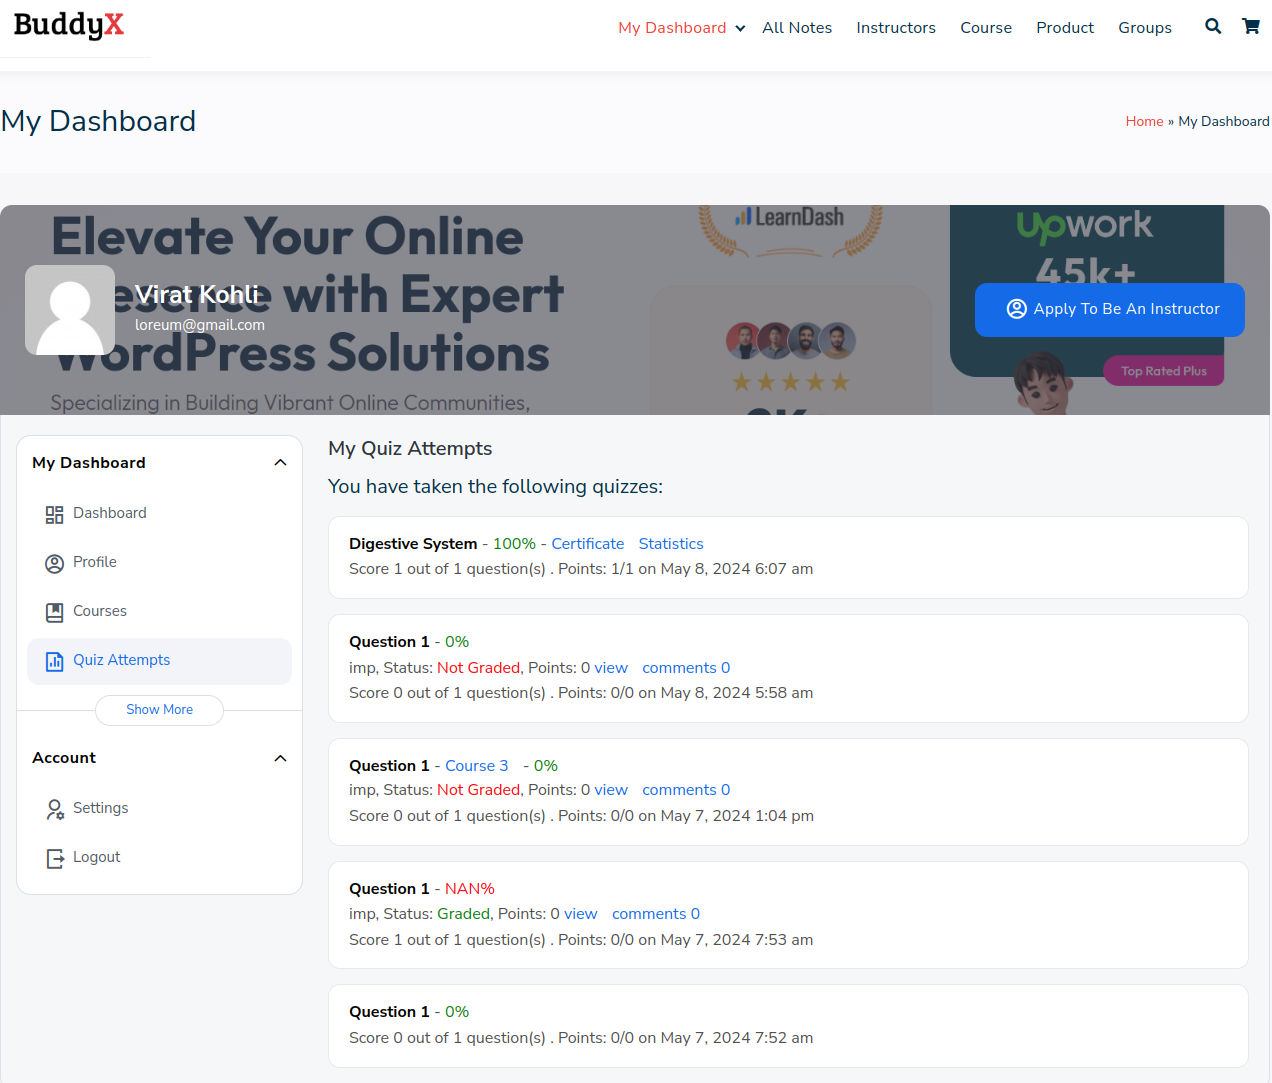Click the Dashboard grid icon in sidebar

(x=54, y=514)
